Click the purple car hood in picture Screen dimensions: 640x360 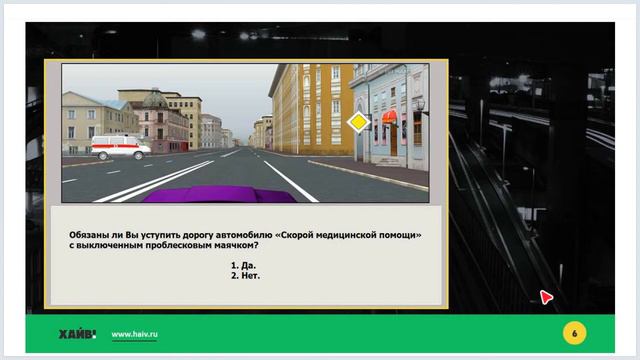coord(220,194)
